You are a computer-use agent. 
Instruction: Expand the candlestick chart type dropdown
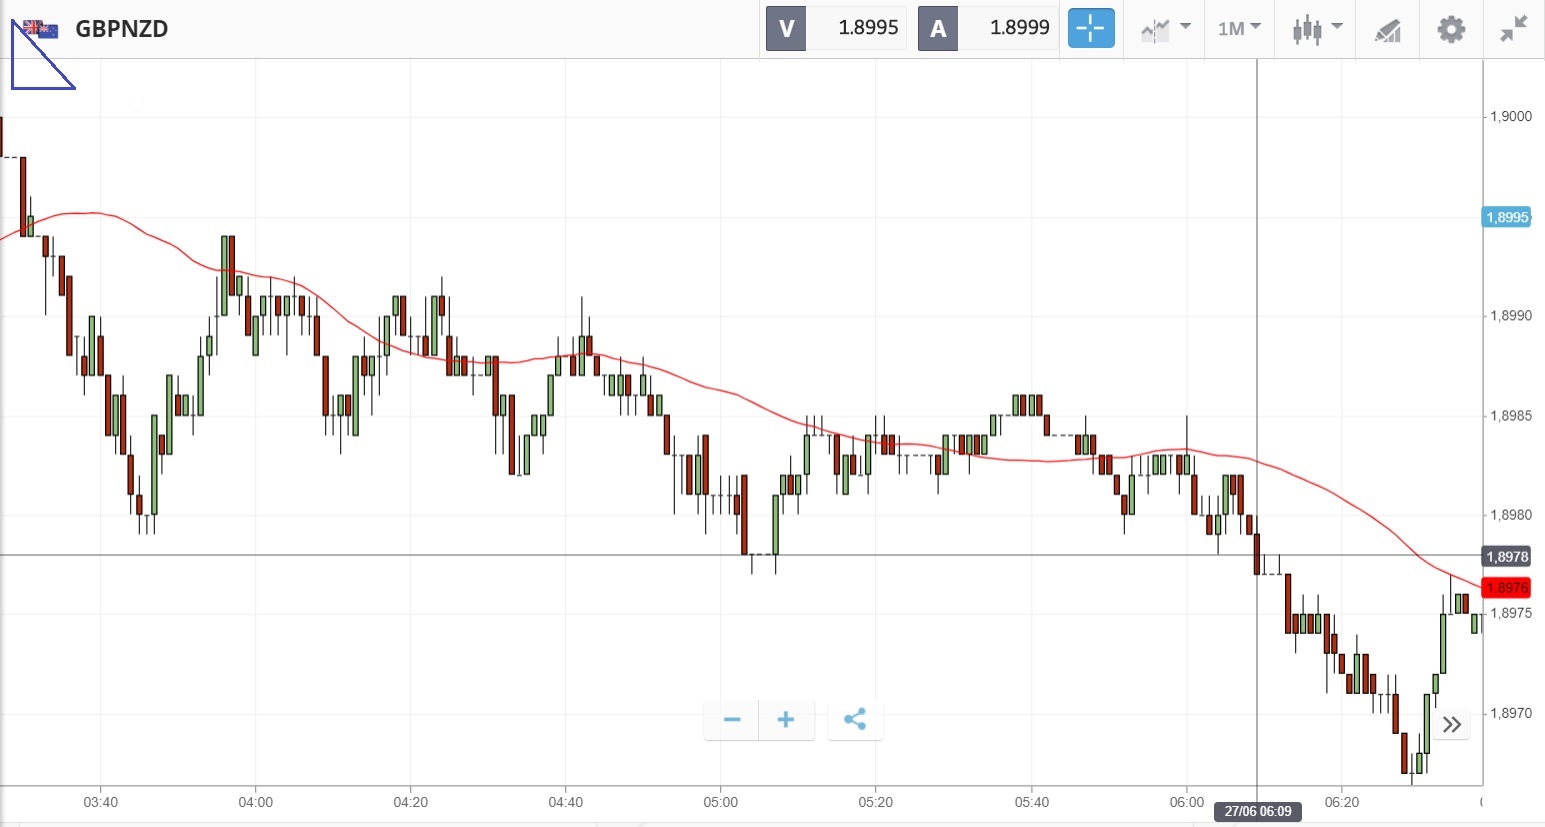click(1316, 28)
